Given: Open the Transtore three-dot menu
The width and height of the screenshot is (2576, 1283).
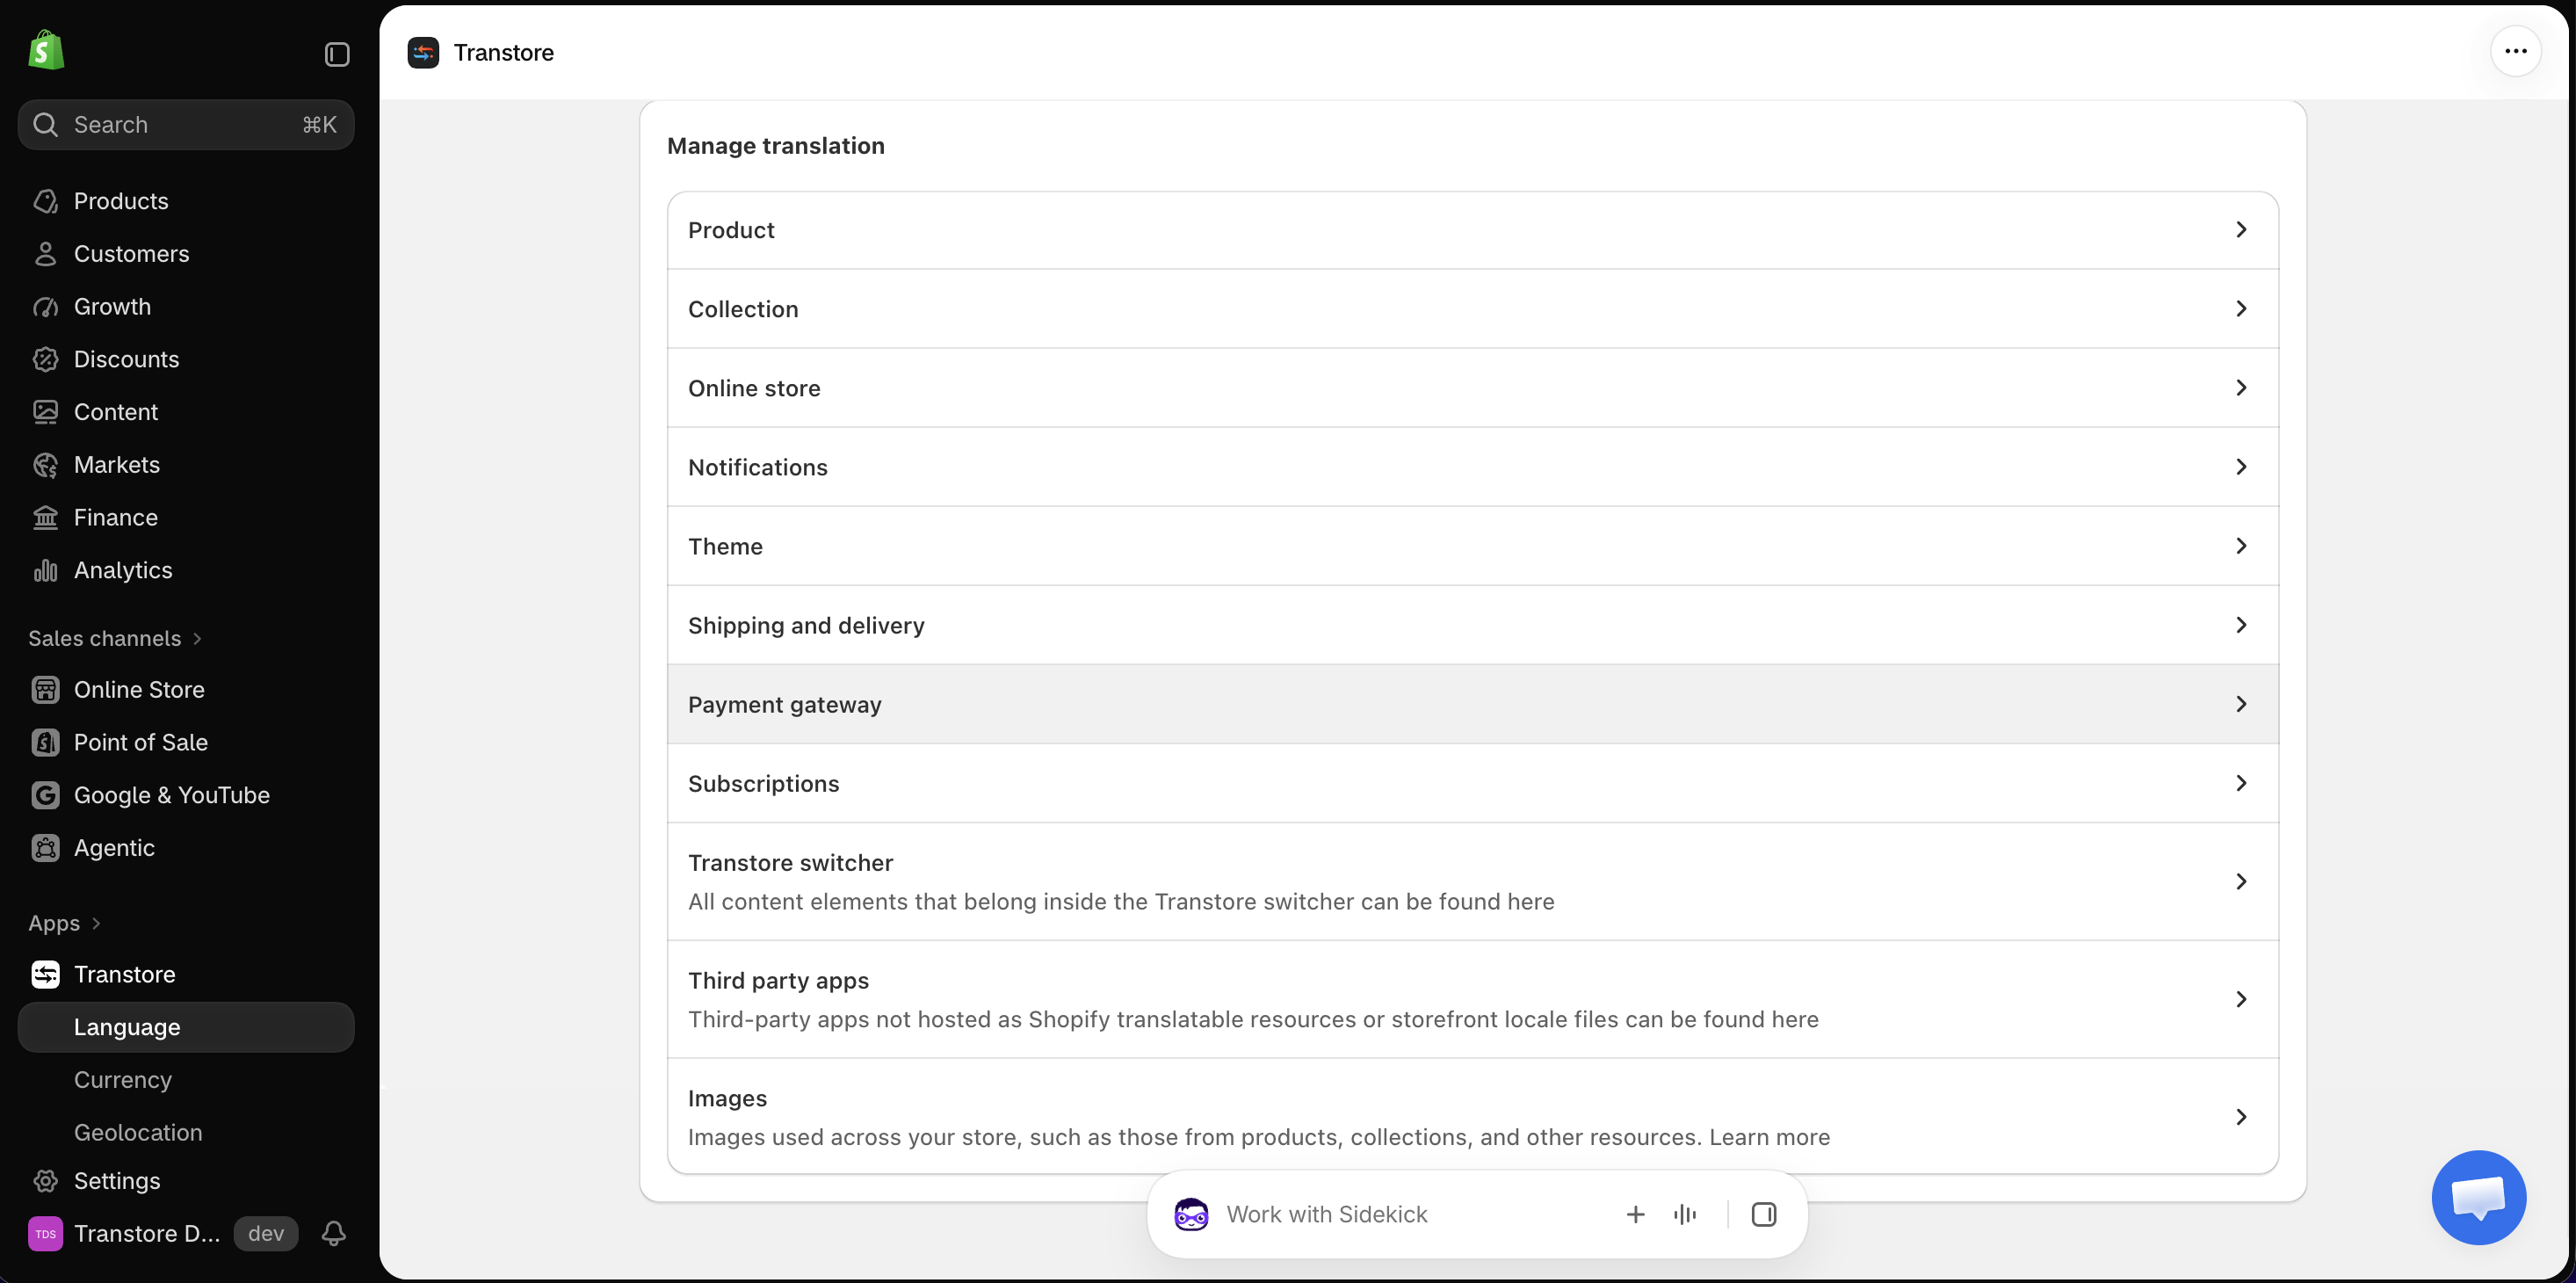Looking at the screenshot, I should coord(2516,51).
